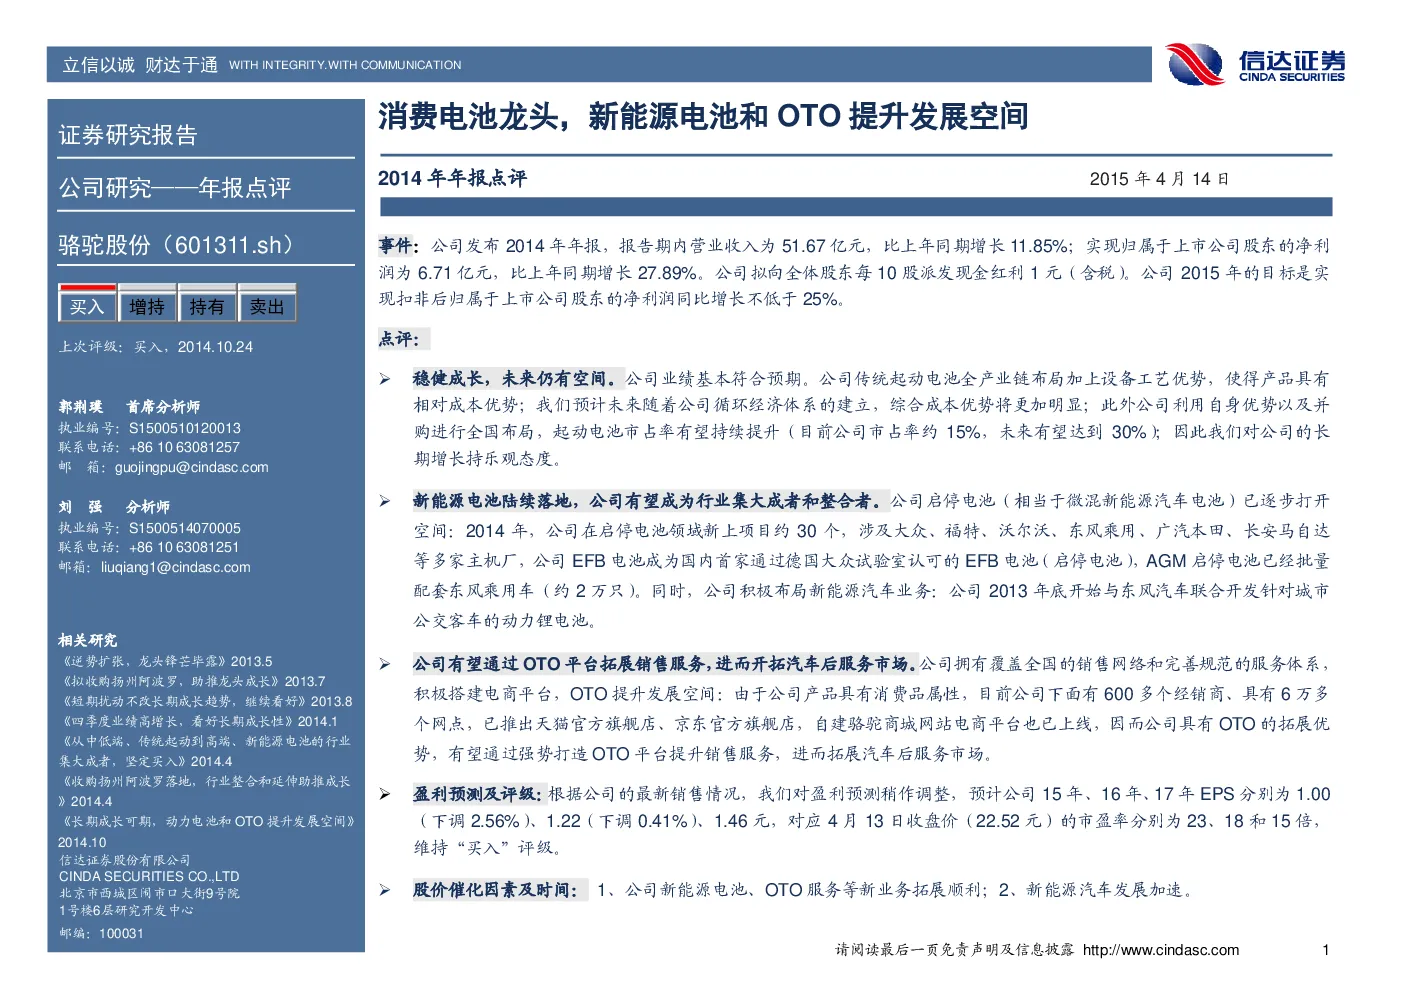Image resolution: width=1403 pixels, height=992 pixels.
Task: Click 公司研究——年报点评 in sidebar
Action: (x=175, y=188)
